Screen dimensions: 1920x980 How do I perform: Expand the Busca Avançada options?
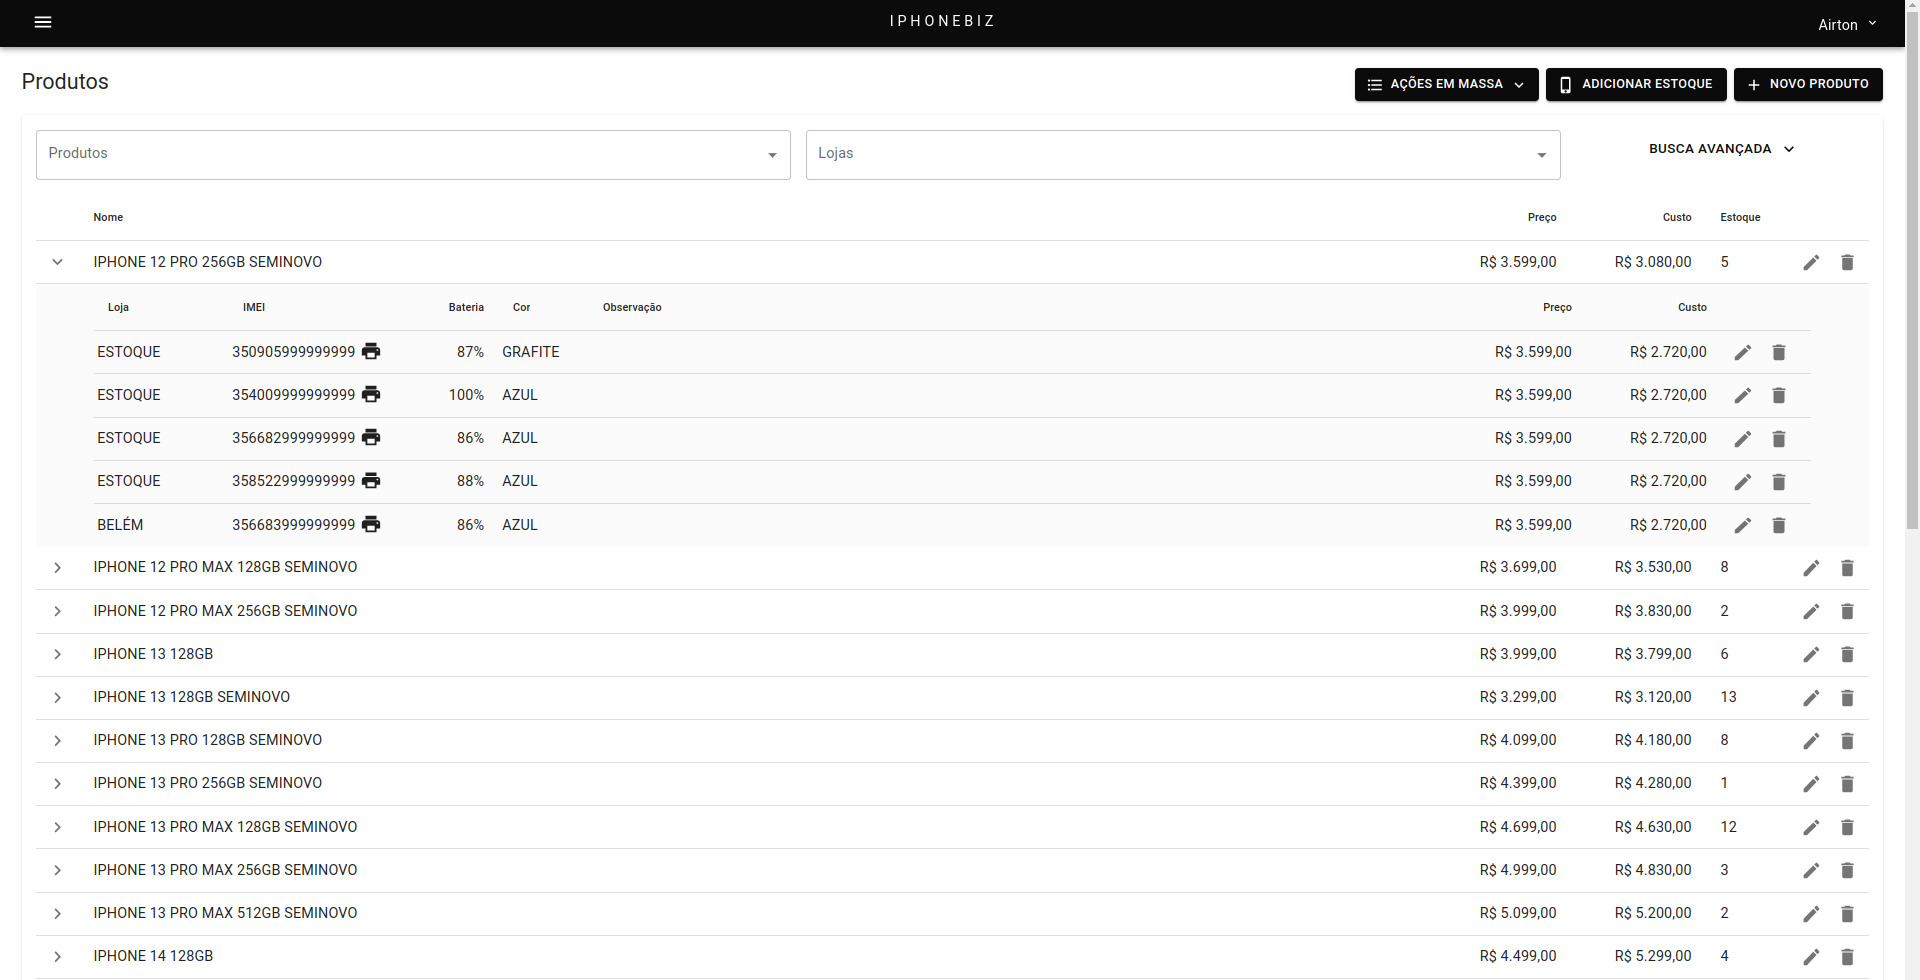[x=1721, y=149]
